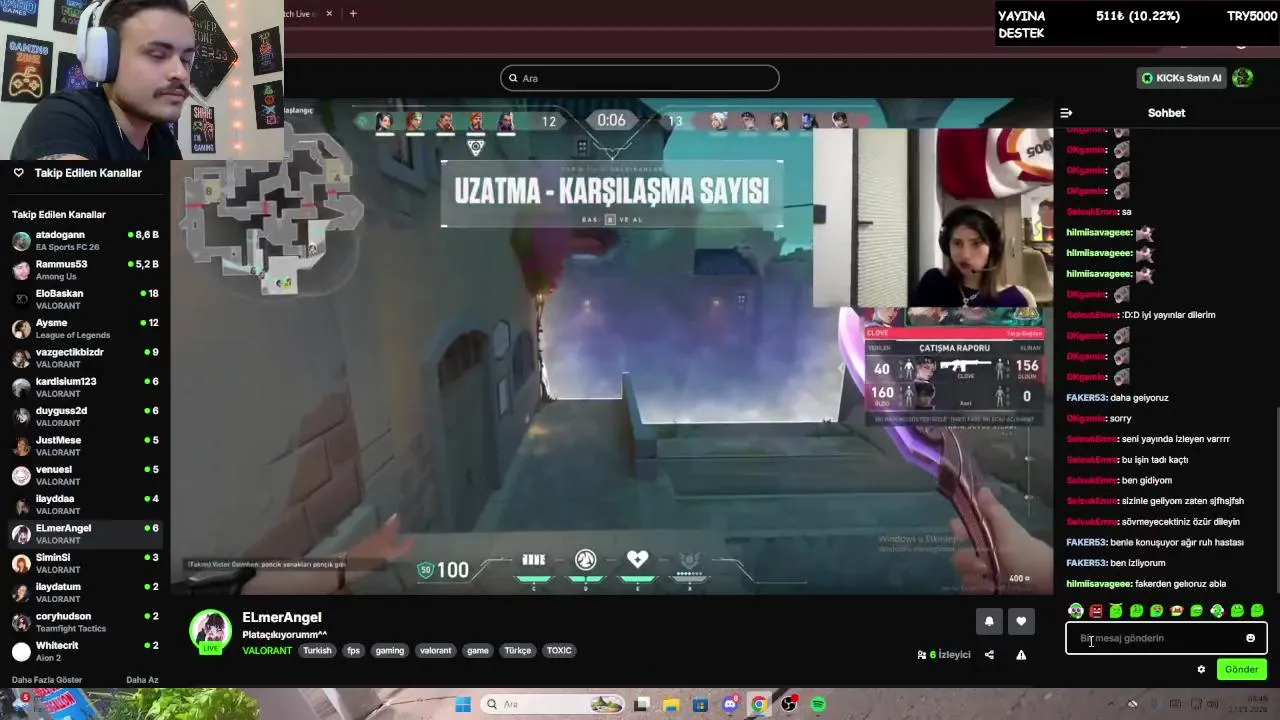Click the lowercase valorant tag

(x=436, y=651)
